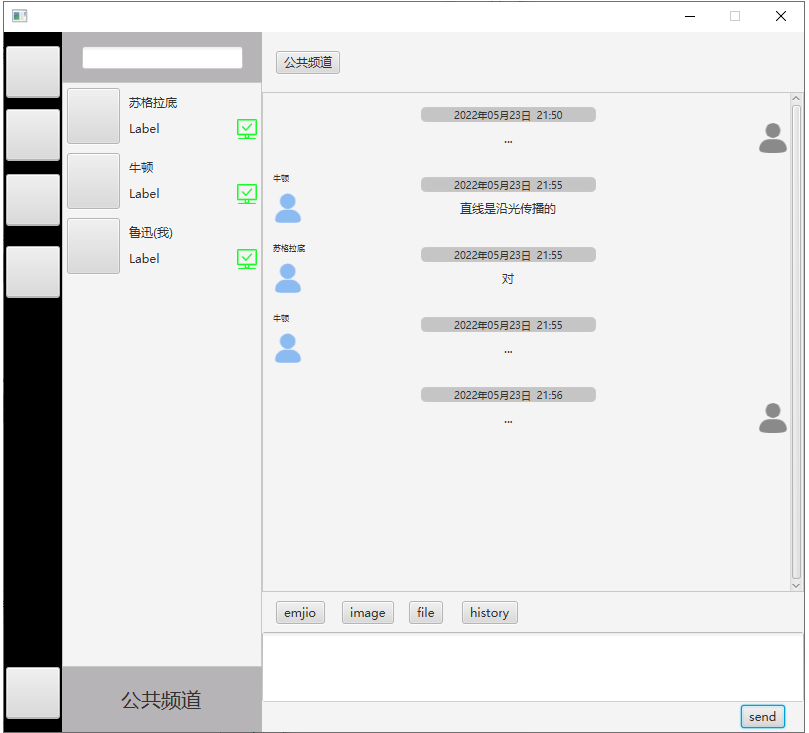The width and height of the screenshot is (809, 733).
Task: Open chat history with the history button
Action: tap(489, 612)
